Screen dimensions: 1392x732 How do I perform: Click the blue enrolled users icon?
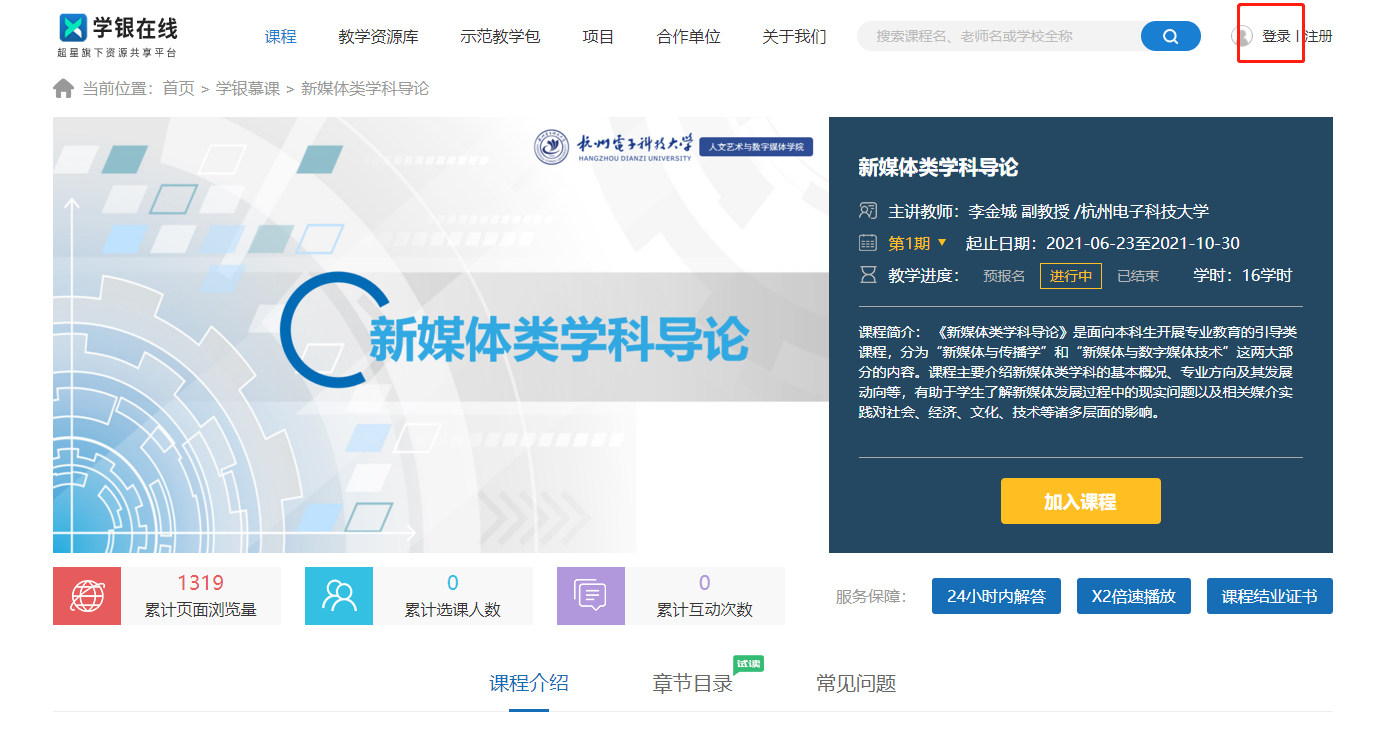(x=339, y=596)
